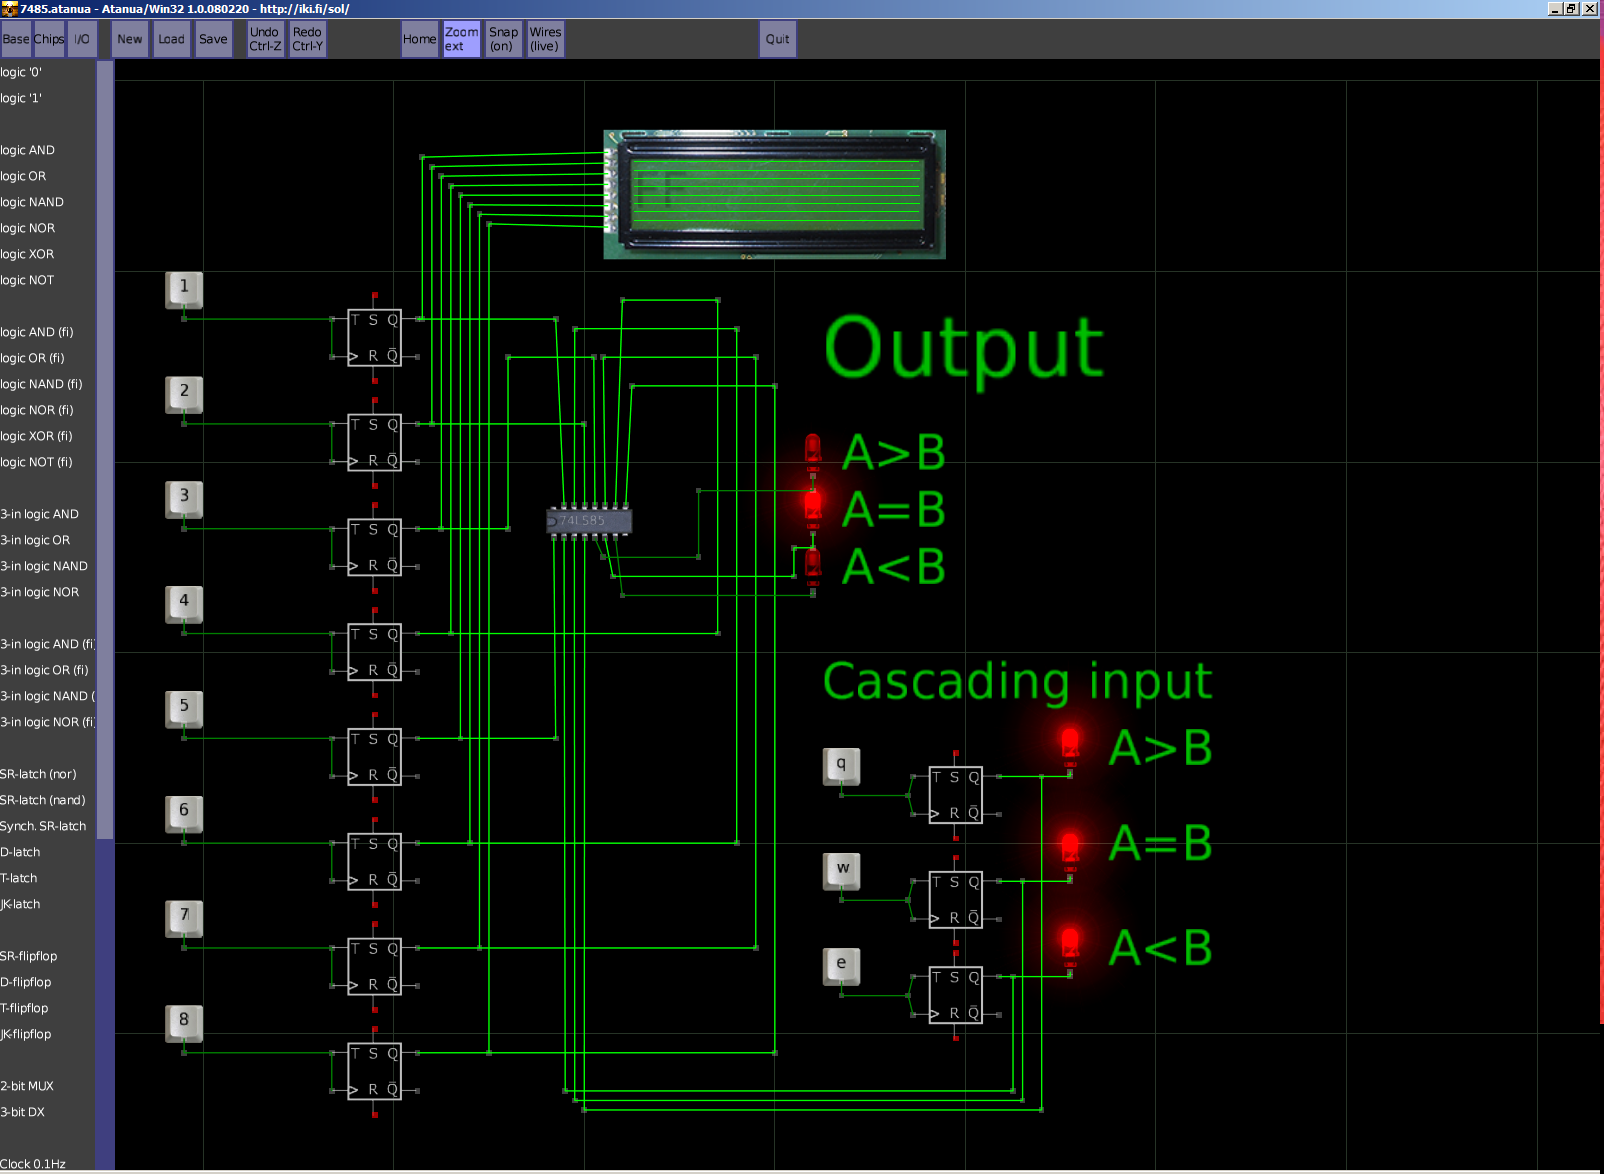Toggle Wires (live) mode
The width and height of the screenshot is (1604, 1174).
pos(545,39)
